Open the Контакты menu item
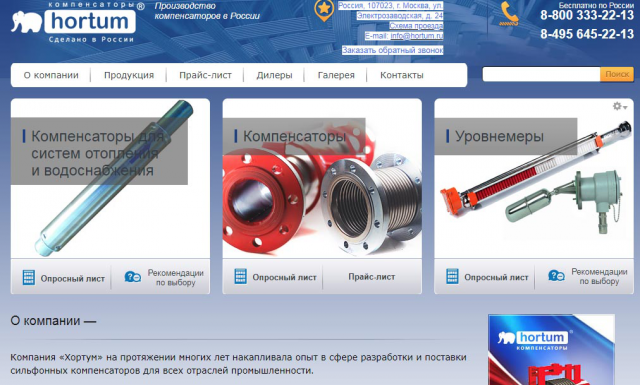Viewport: 640px width, 385px height. 402,75
